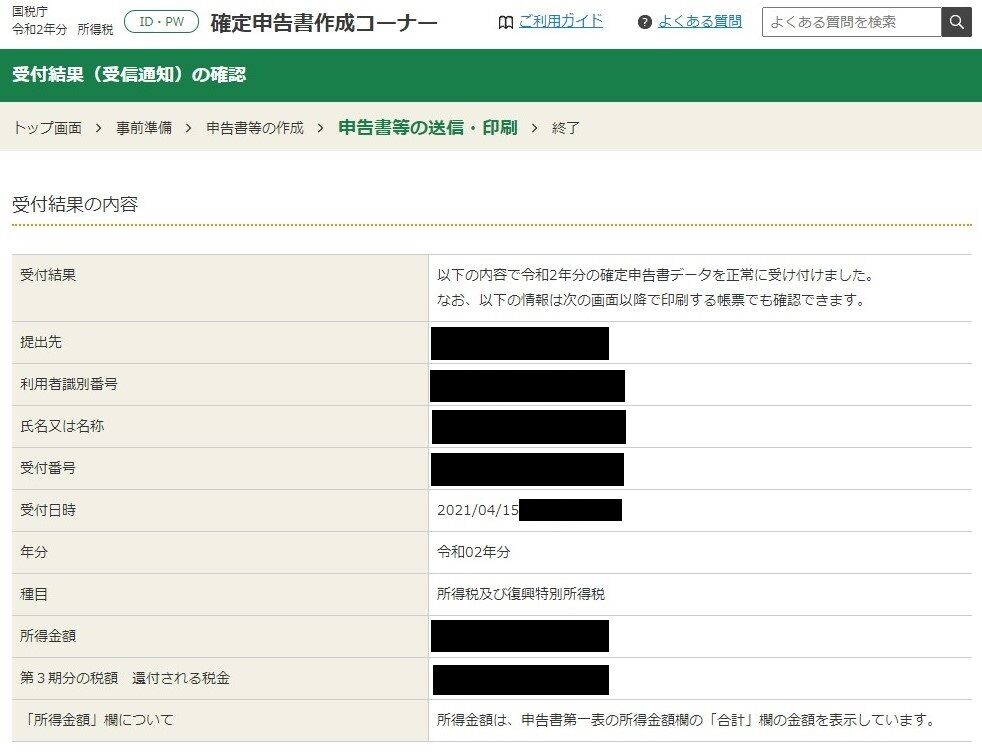The height and width of the screenshot is (752, 982).
Task: Click the 令和2年分 所得税 header label
Action: pos(63,29)
